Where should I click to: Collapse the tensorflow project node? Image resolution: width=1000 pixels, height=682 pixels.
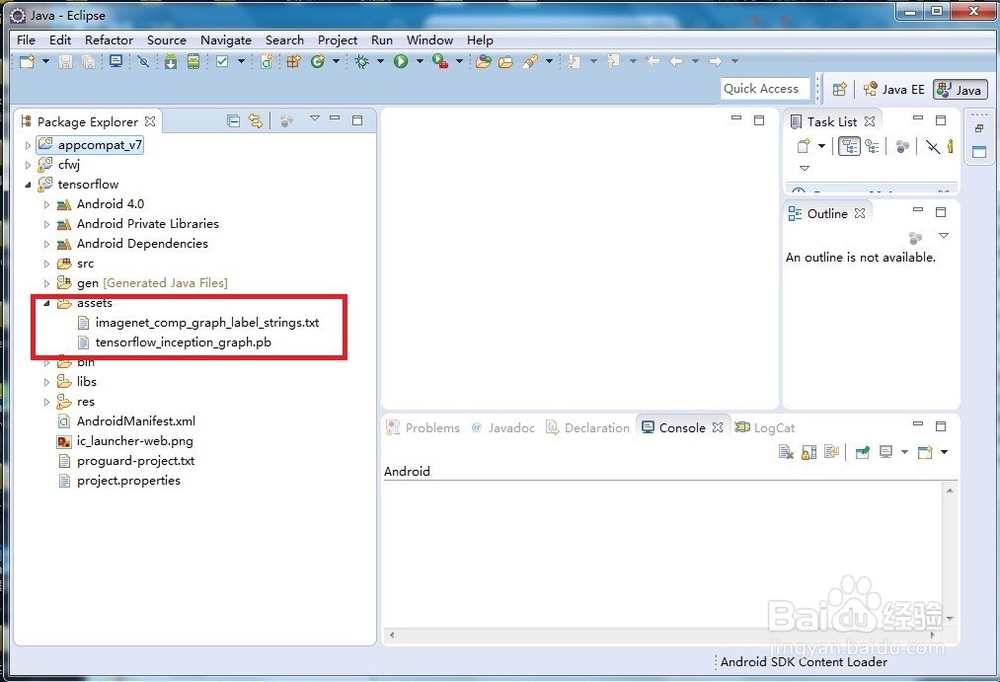27,185
